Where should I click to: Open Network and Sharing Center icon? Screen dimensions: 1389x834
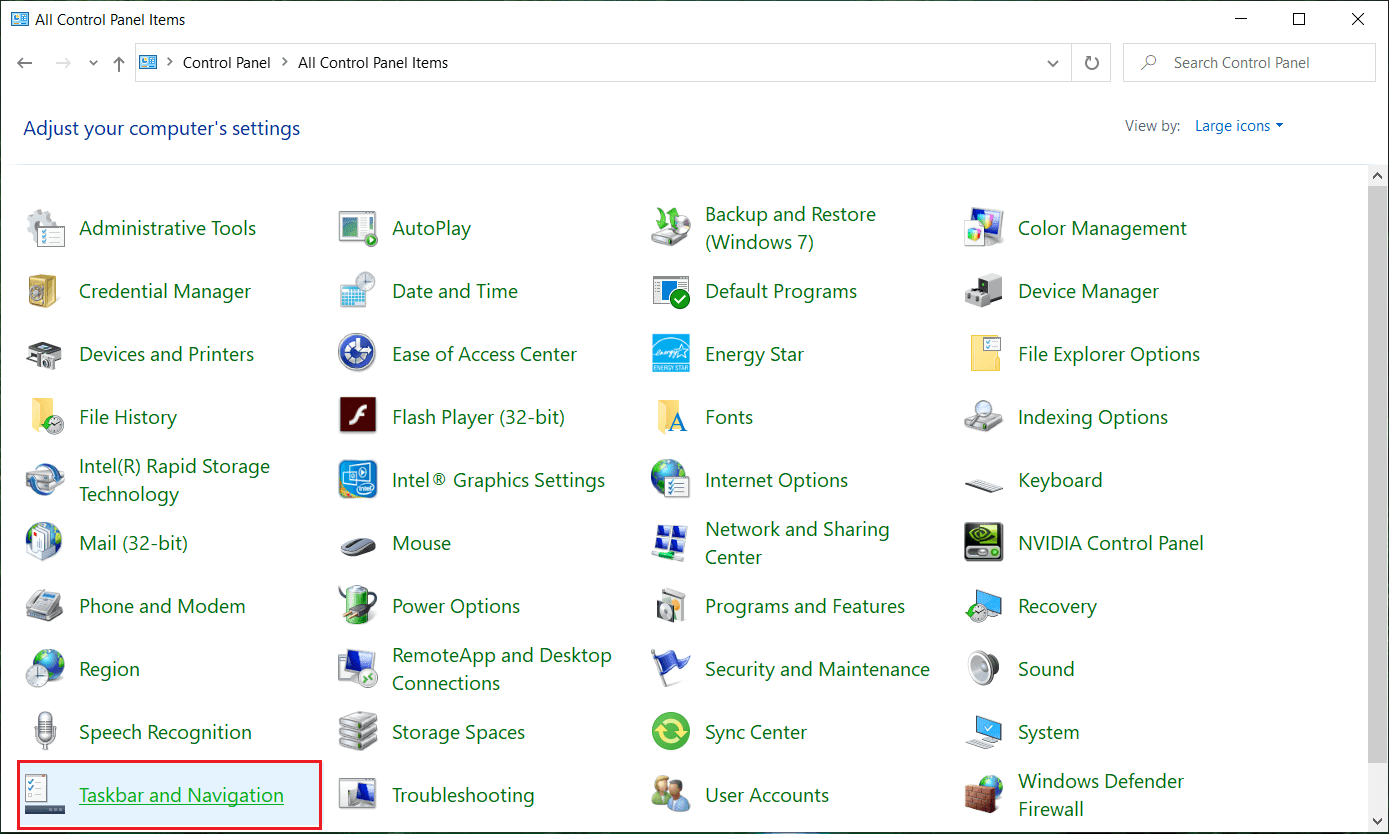coord(671,543)
